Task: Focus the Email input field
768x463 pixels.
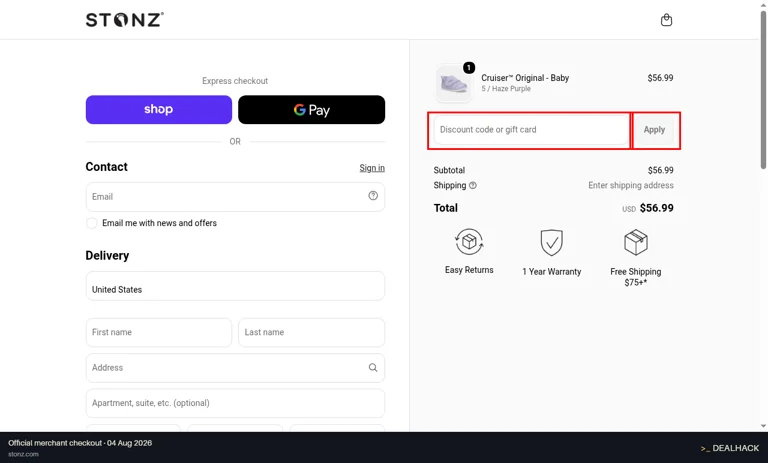Action: click(x=235, y=196)
